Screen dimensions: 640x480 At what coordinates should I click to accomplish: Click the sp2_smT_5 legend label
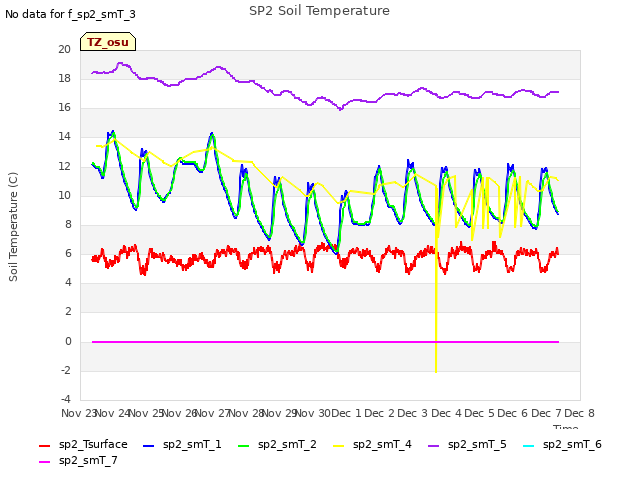477,444
